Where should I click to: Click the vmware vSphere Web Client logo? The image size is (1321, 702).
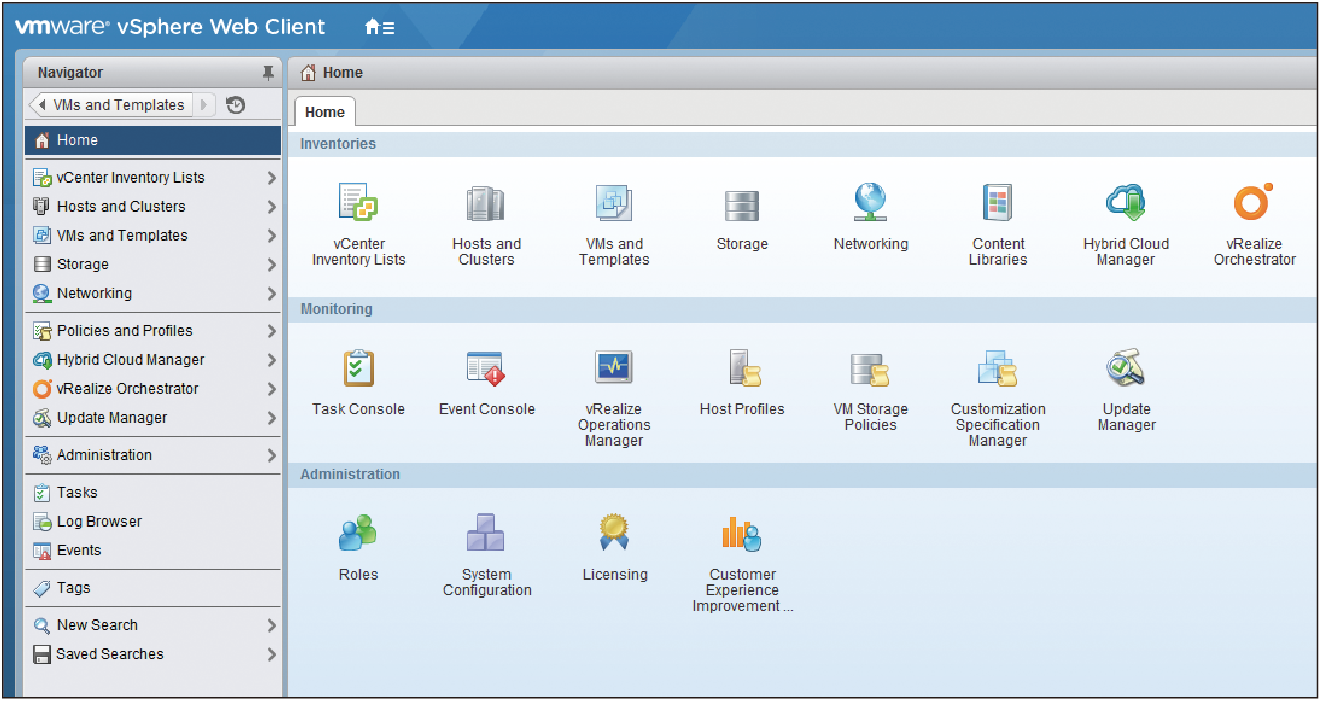click(170, 27)
